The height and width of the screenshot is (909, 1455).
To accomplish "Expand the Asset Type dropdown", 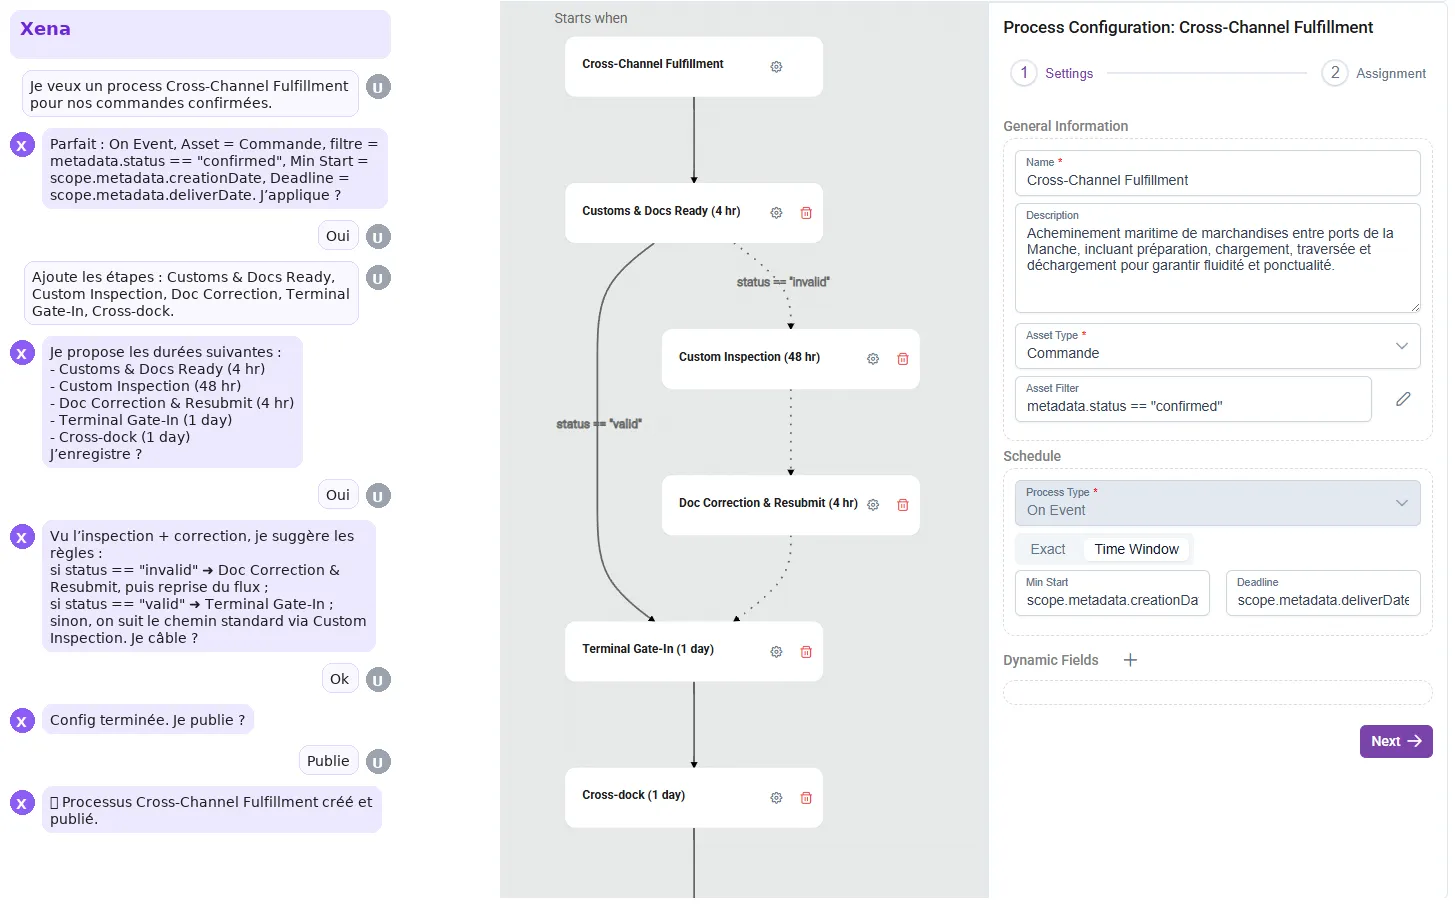I will tap(1217, 346).
